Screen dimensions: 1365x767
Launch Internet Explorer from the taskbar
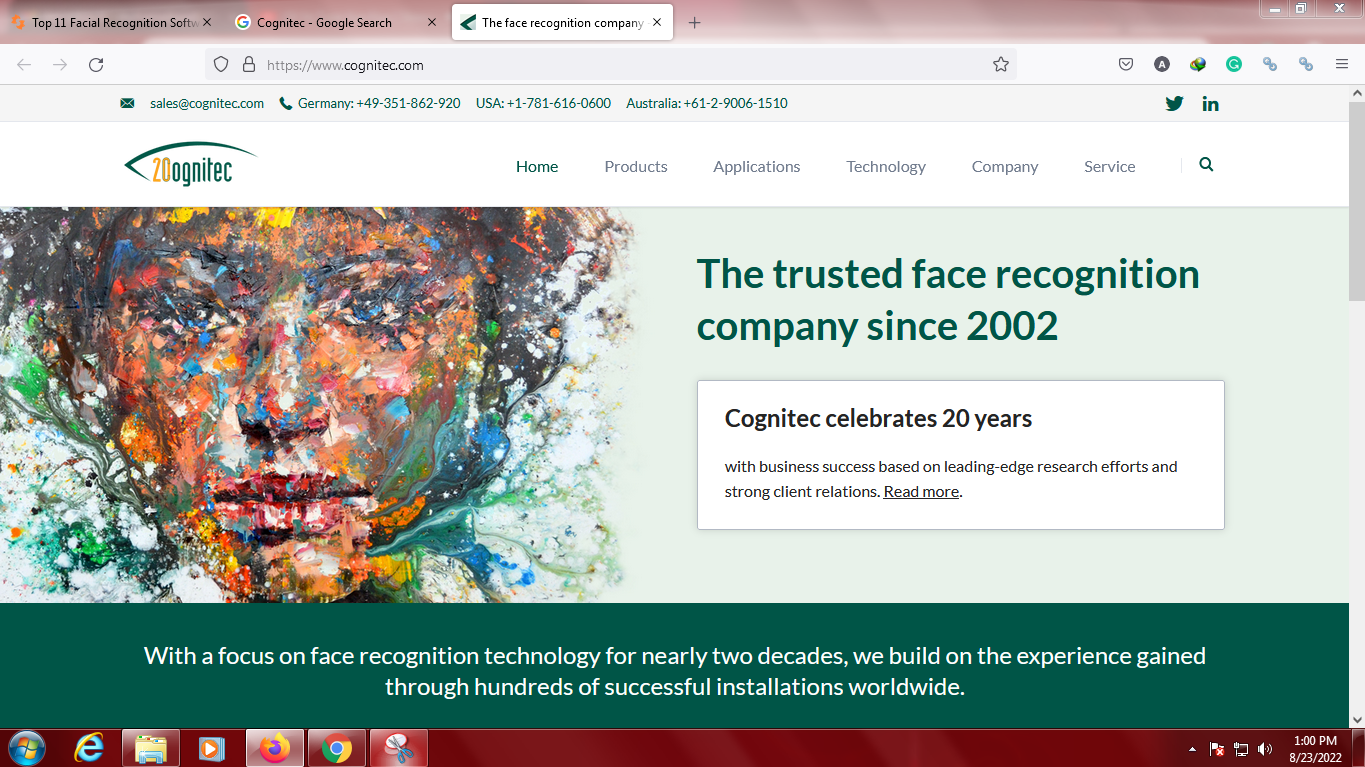[89, 747]
